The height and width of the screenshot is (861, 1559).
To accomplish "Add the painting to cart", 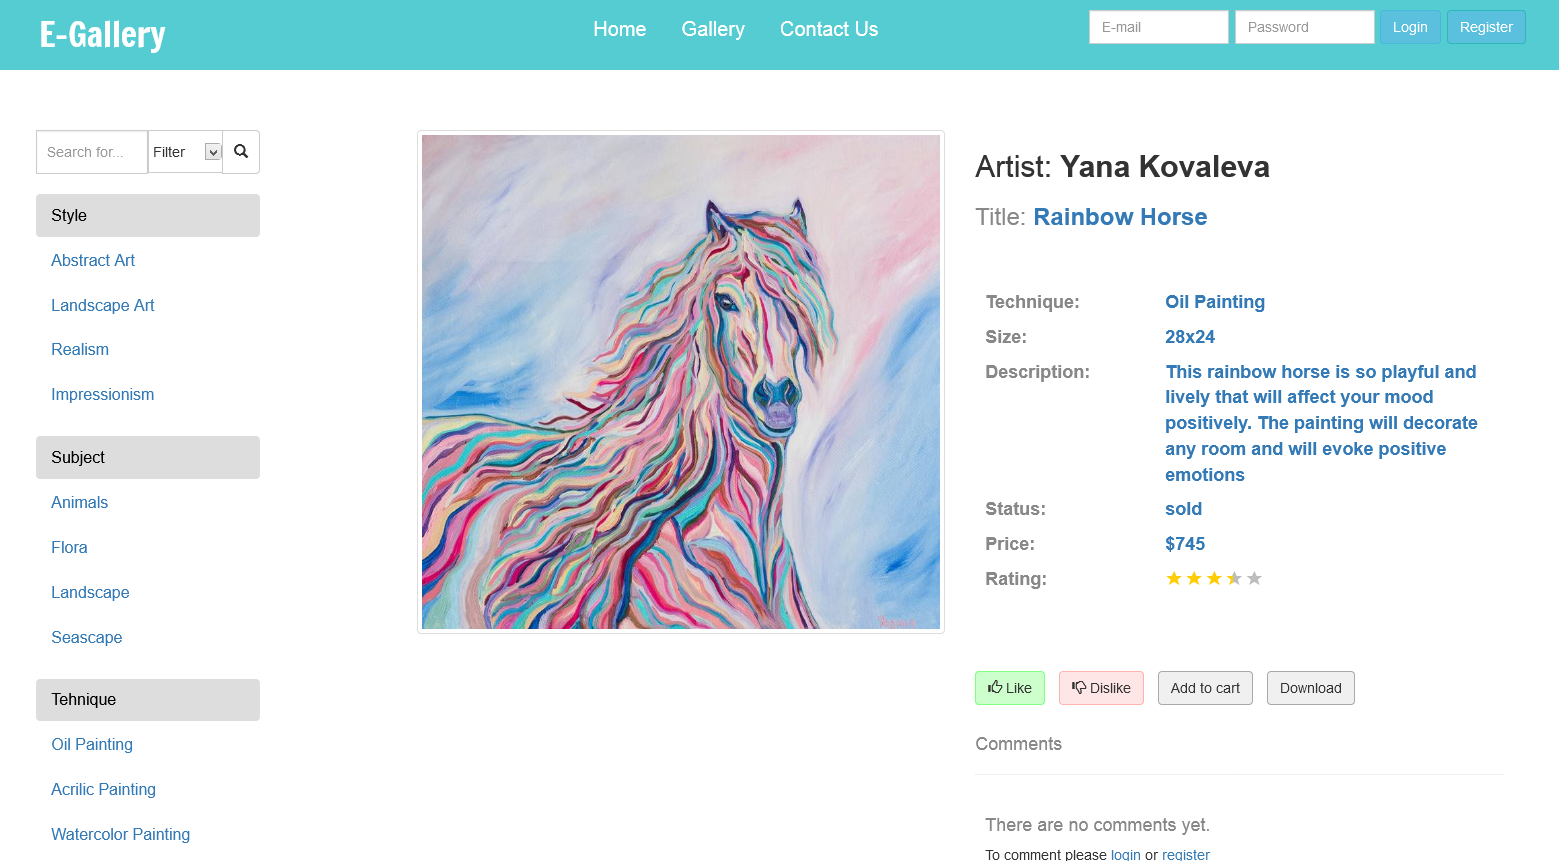I will [1205, 688].
